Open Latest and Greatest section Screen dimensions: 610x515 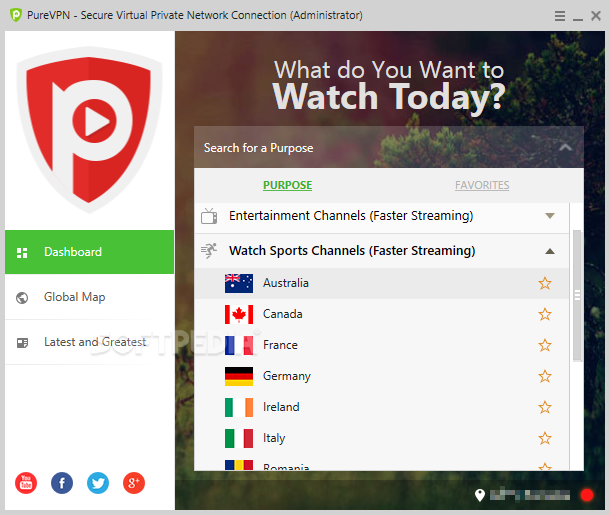click(89, 342)
